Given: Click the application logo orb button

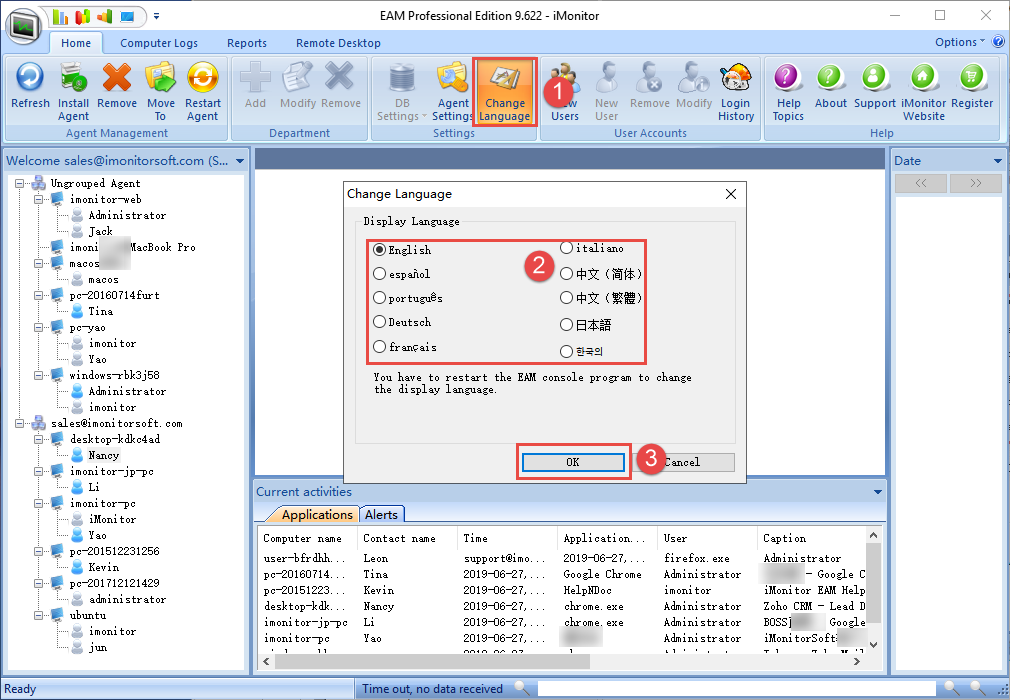Looking at the screenshot, I should pyautogui.click(x=24, y=26).
